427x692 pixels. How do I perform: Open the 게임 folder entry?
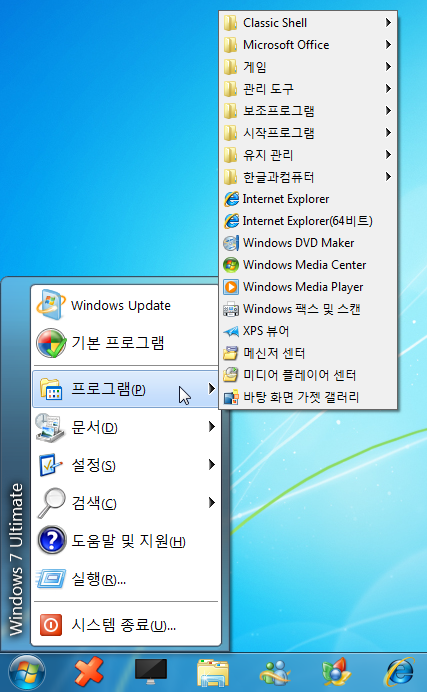click(308, 67)
